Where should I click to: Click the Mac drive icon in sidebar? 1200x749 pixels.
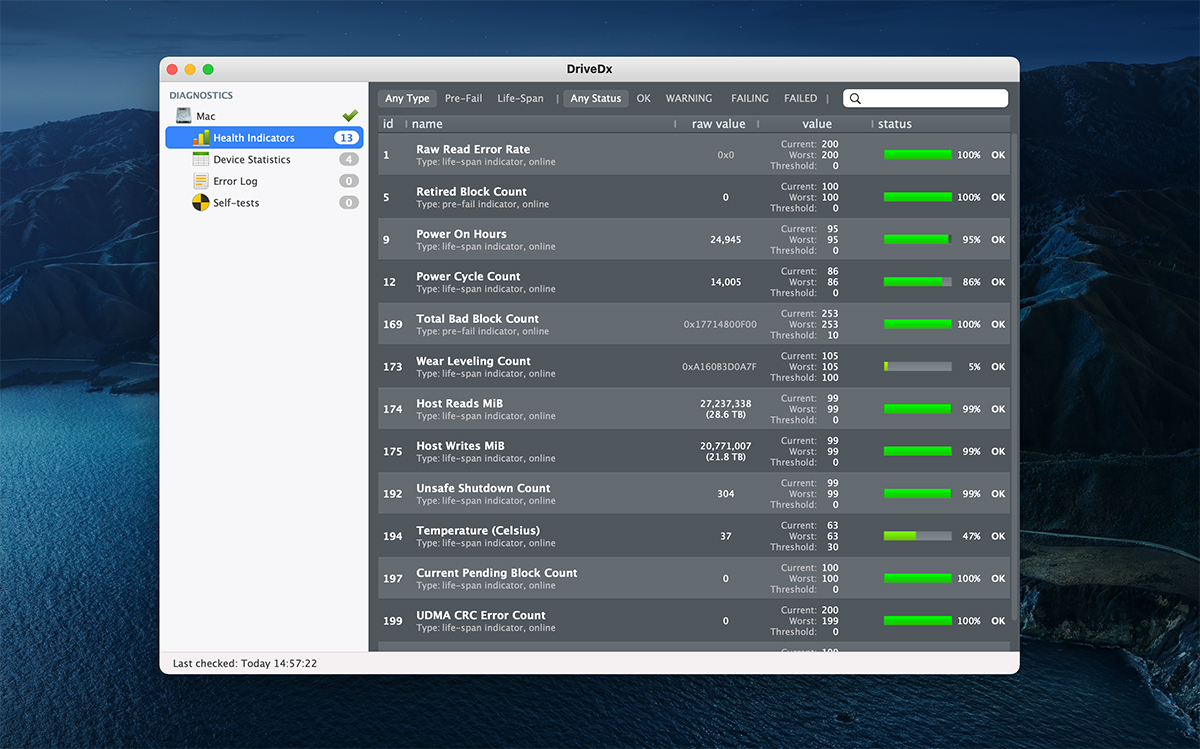[184, 116]
